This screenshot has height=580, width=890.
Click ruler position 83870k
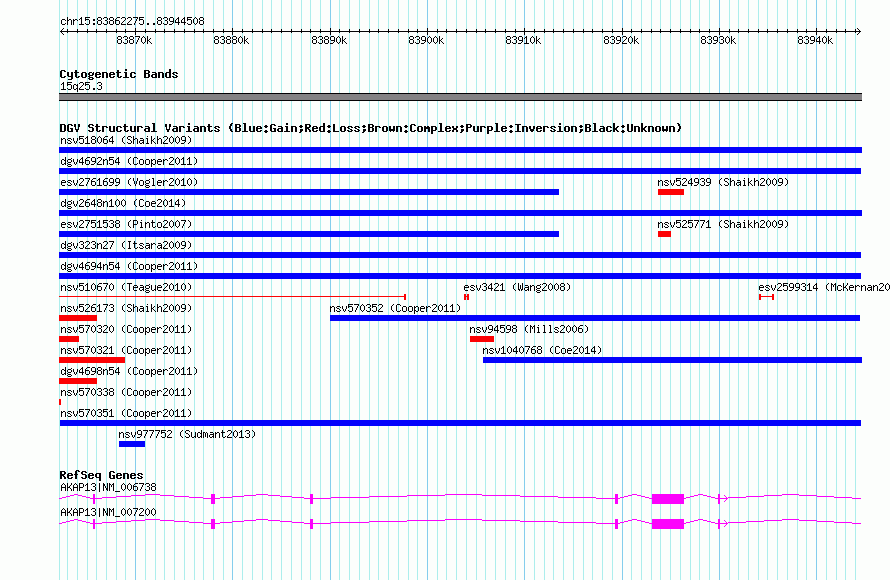(134, 40)
